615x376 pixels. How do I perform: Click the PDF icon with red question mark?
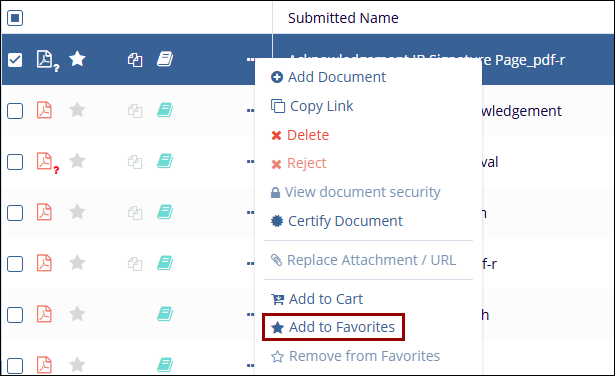pos(47,162)
